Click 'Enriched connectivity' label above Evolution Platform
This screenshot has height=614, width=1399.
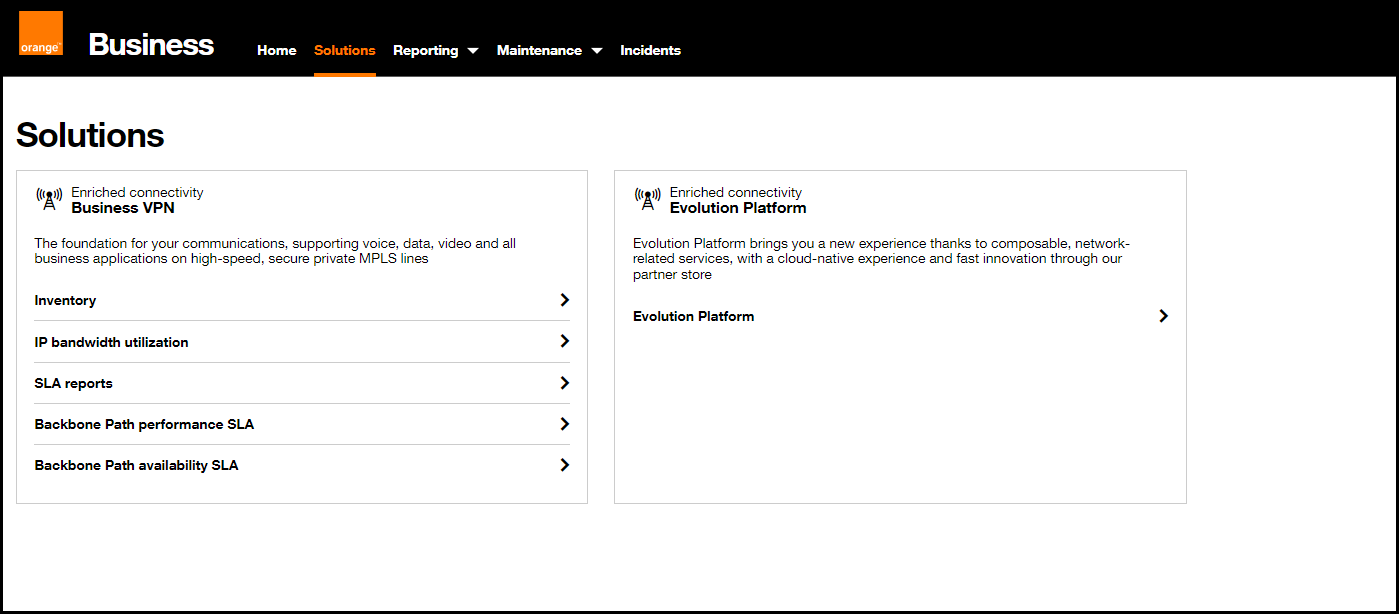736,192
